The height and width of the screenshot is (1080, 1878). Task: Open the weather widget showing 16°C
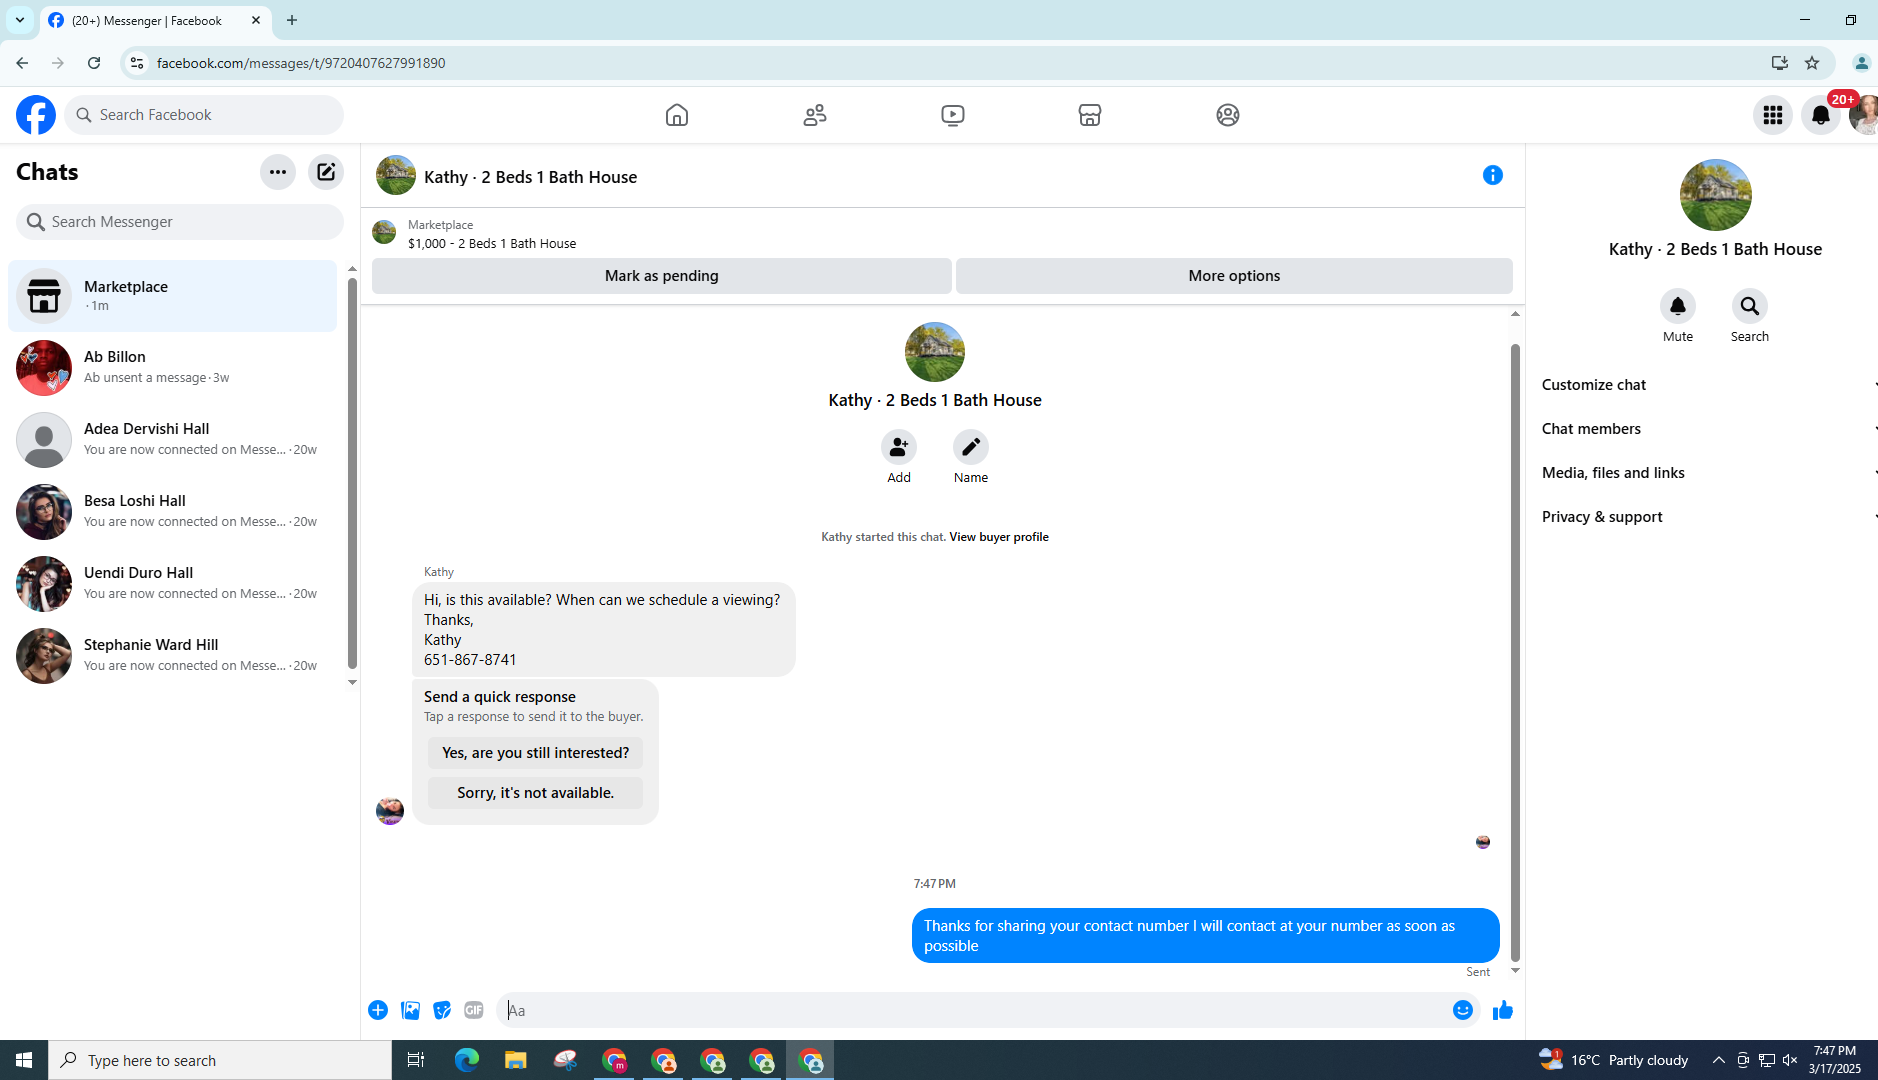(x=1614, y=1060)
